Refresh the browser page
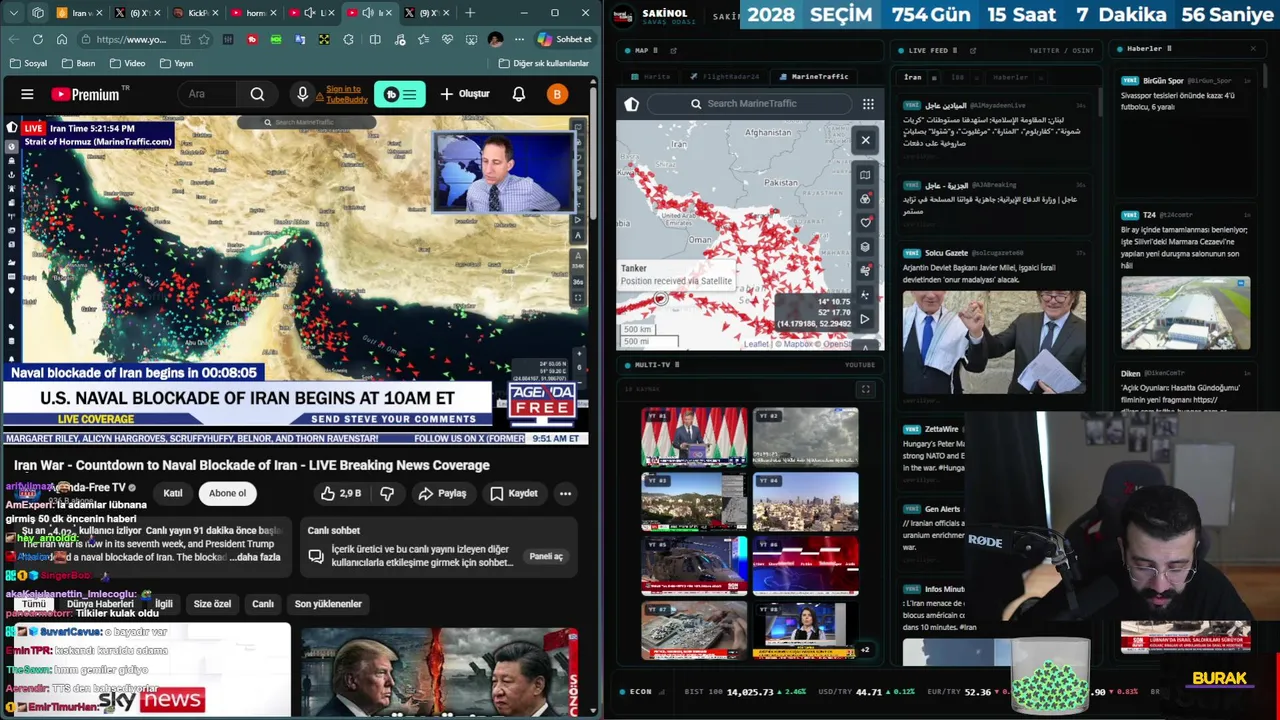The image size is (1280, 720). pyautogui.click(x=38, y=39)
